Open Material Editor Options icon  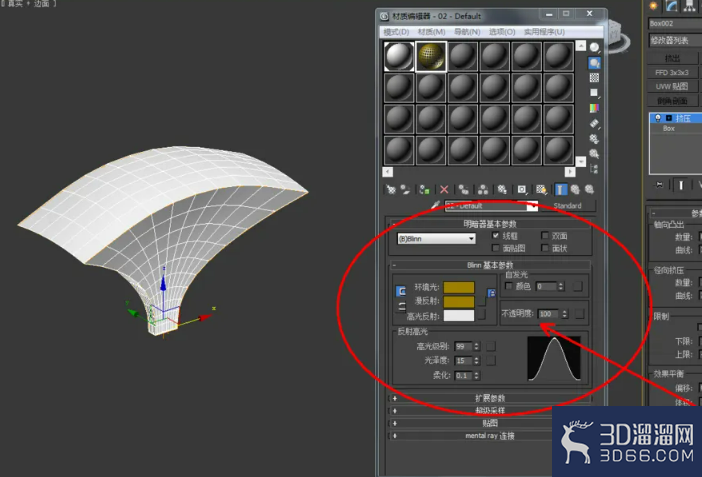(594, 138)
